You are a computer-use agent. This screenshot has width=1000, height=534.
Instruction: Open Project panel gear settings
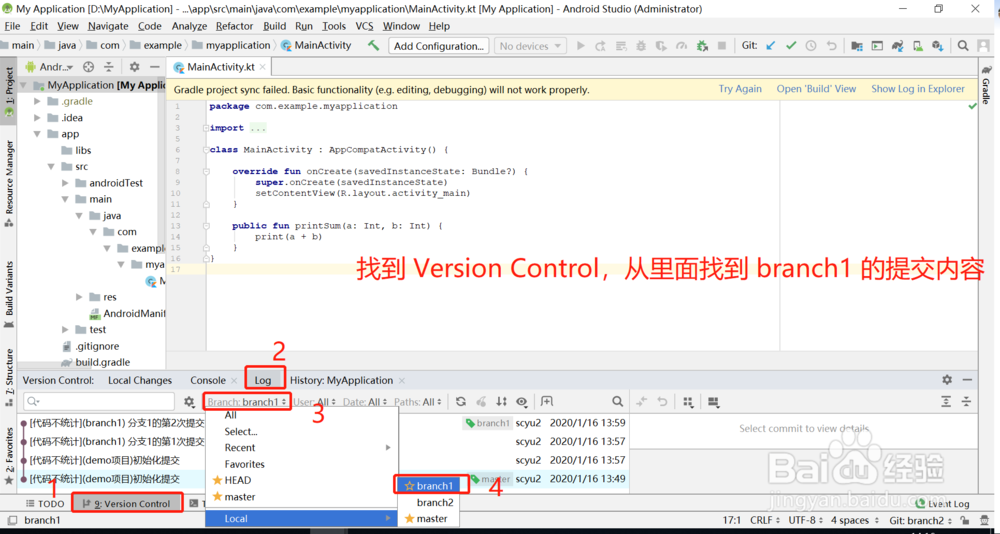pyautogui.click(x=135, y=67)
